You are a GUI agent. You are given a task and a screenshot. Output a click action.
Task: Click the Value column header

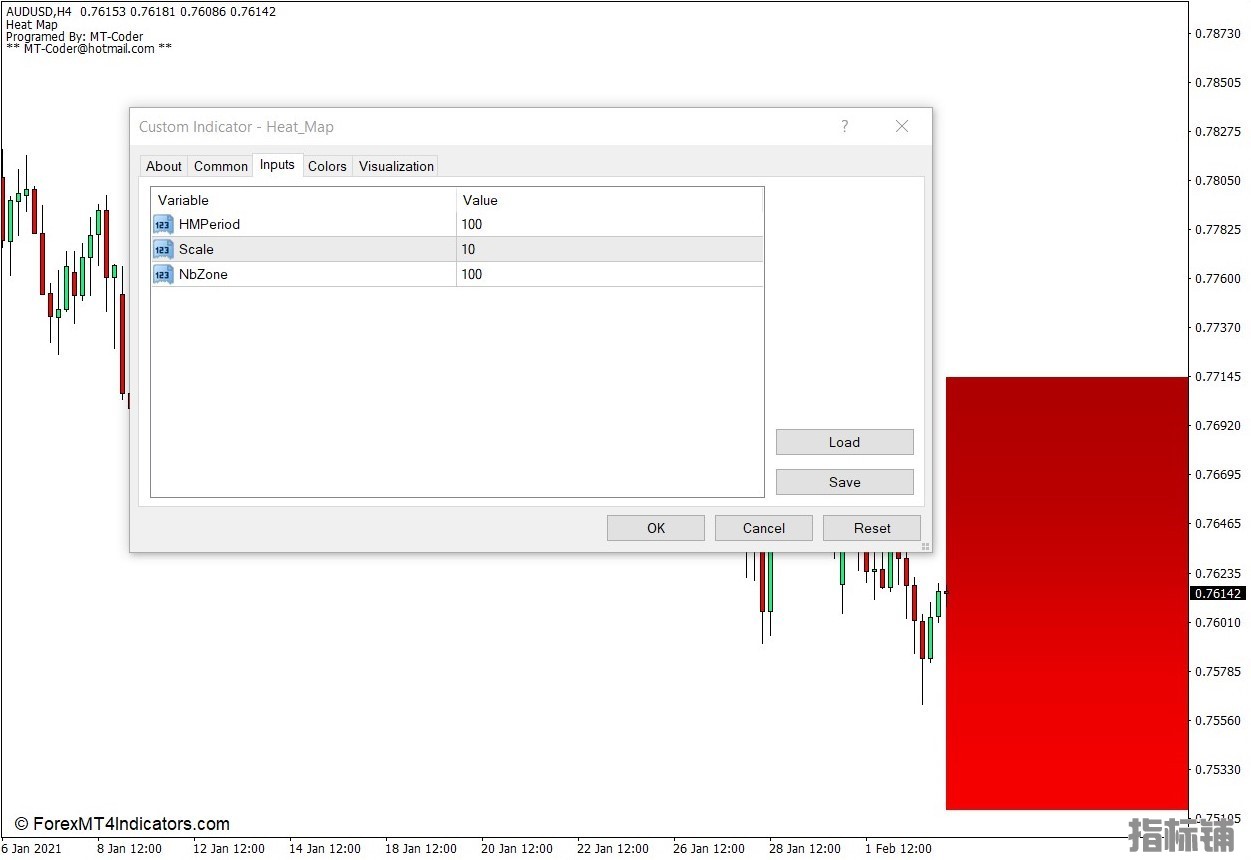610,200
